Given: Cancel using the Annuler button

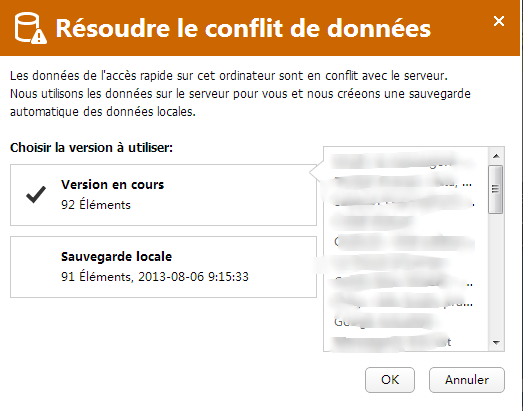Looking at the screenshot, I should (467, 380).
